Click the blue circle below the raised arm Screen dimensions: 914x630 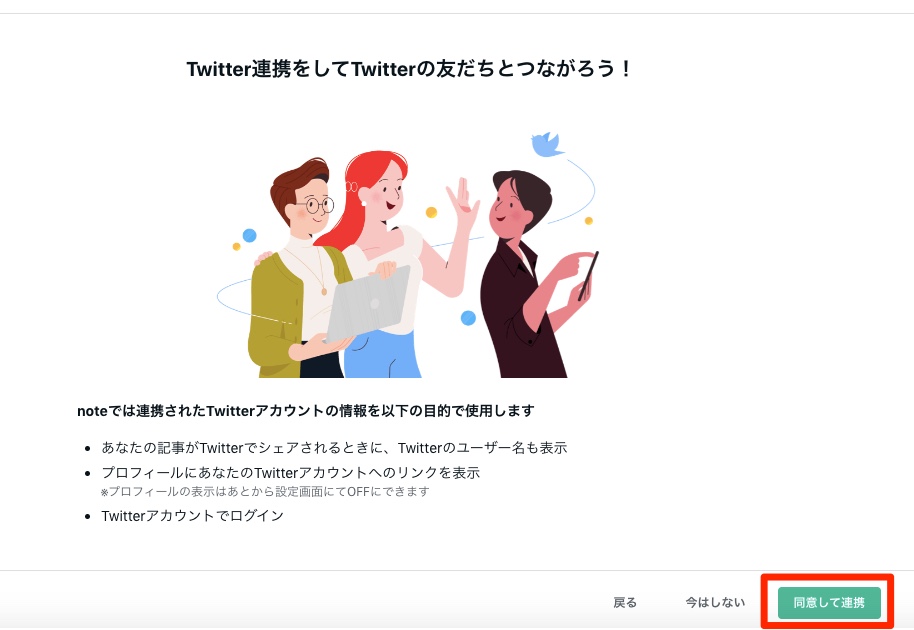click(x=468, y=318)
